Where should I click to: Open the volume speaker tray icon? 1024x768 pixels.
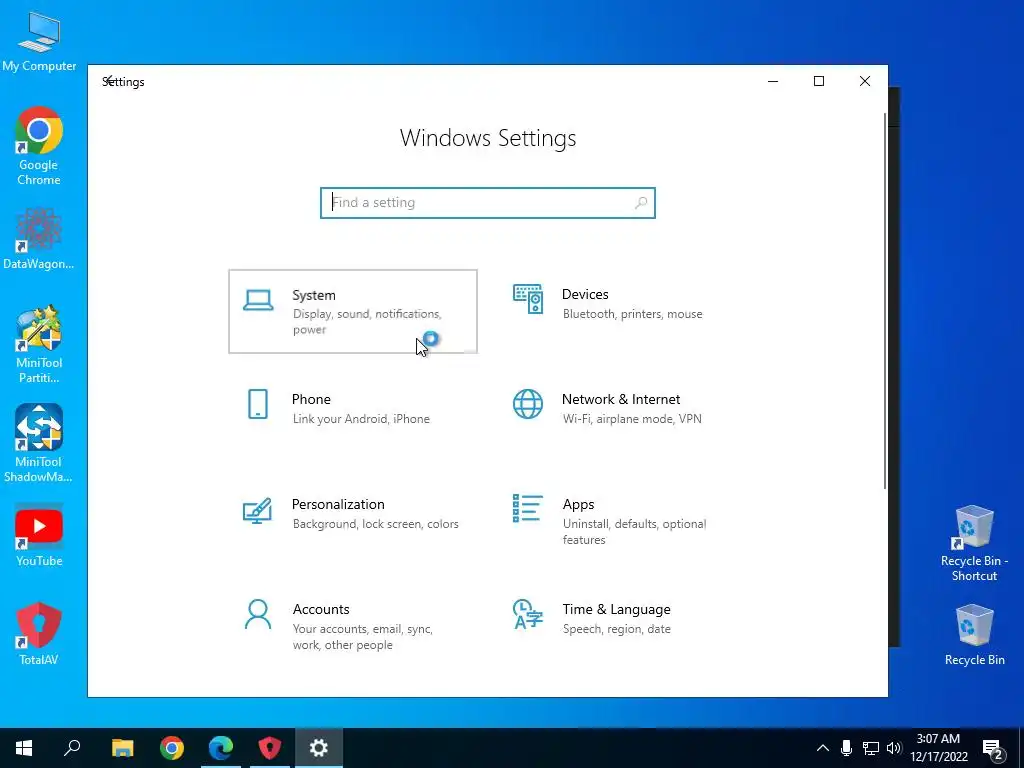(x=894, y=748)
